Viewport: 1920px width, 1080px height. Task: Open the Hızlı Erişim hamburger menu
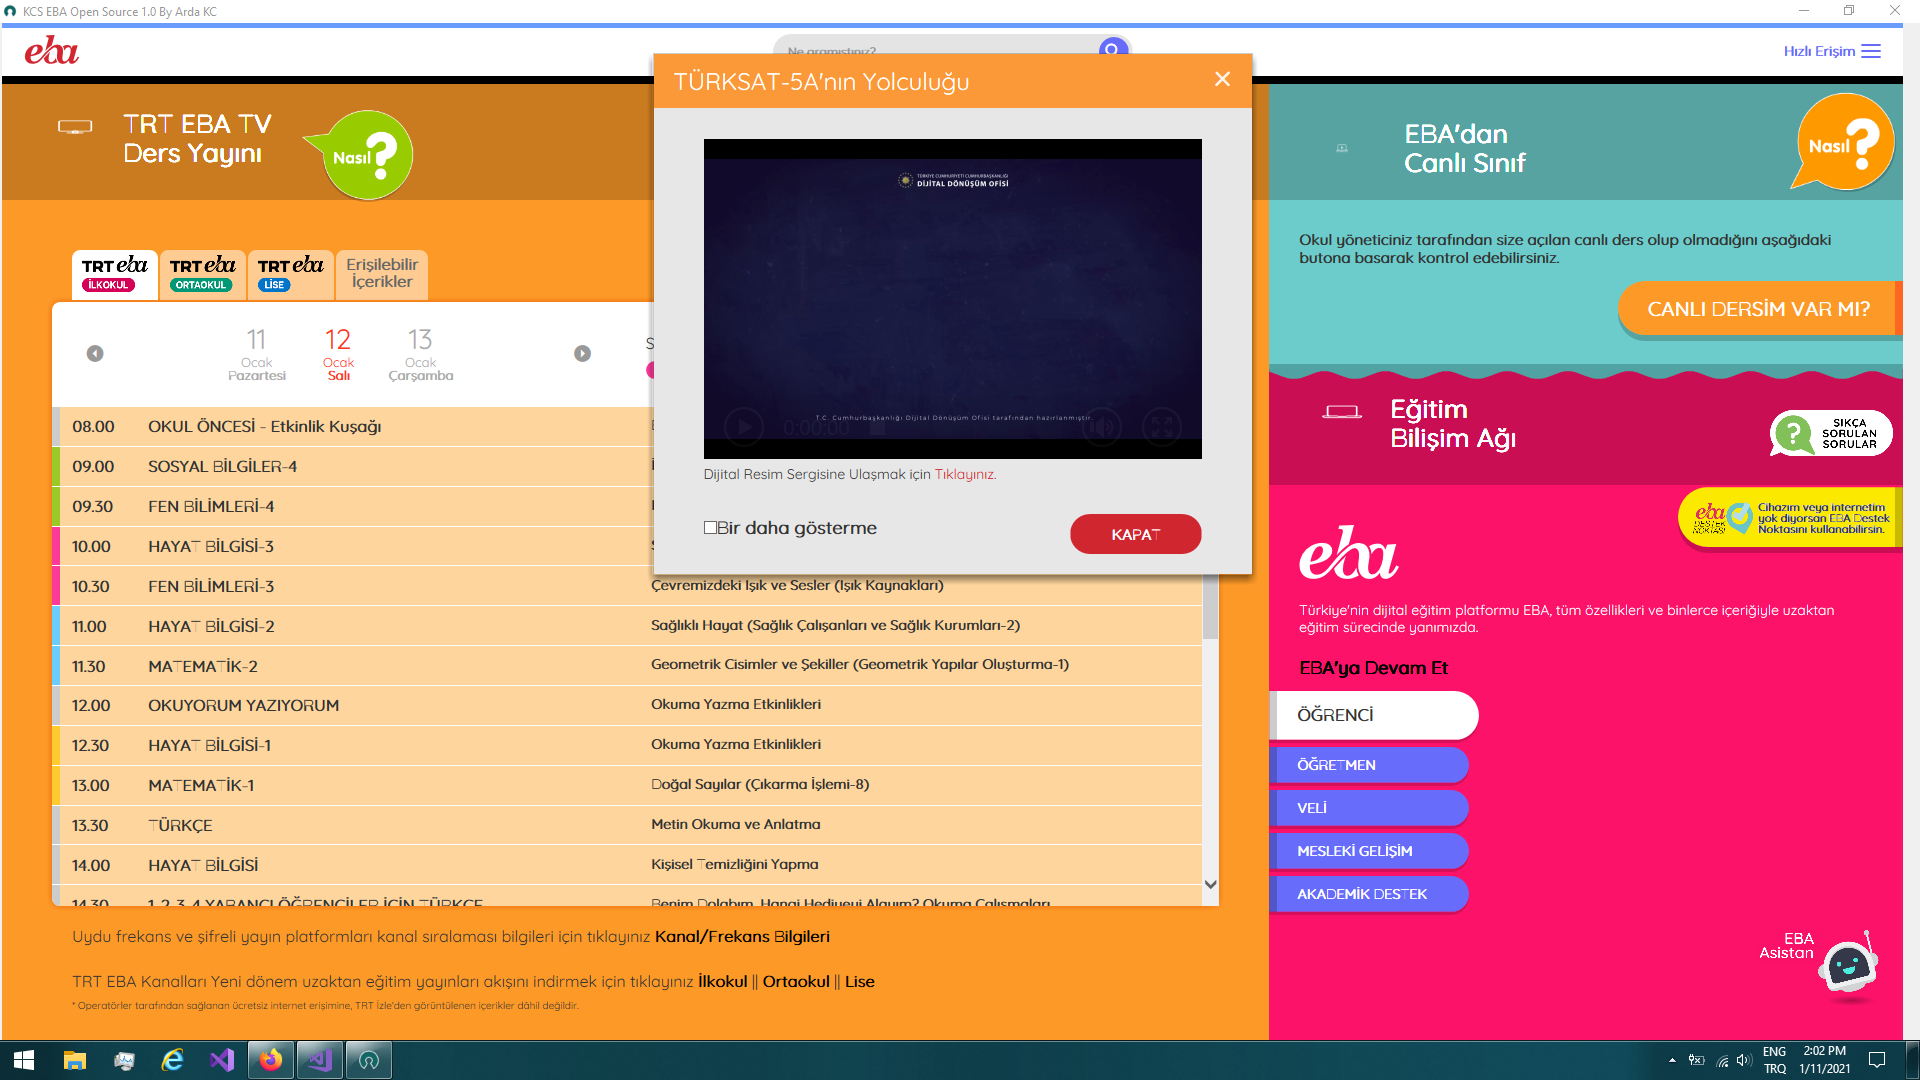pyautogui.click(x=1871, y=51)
